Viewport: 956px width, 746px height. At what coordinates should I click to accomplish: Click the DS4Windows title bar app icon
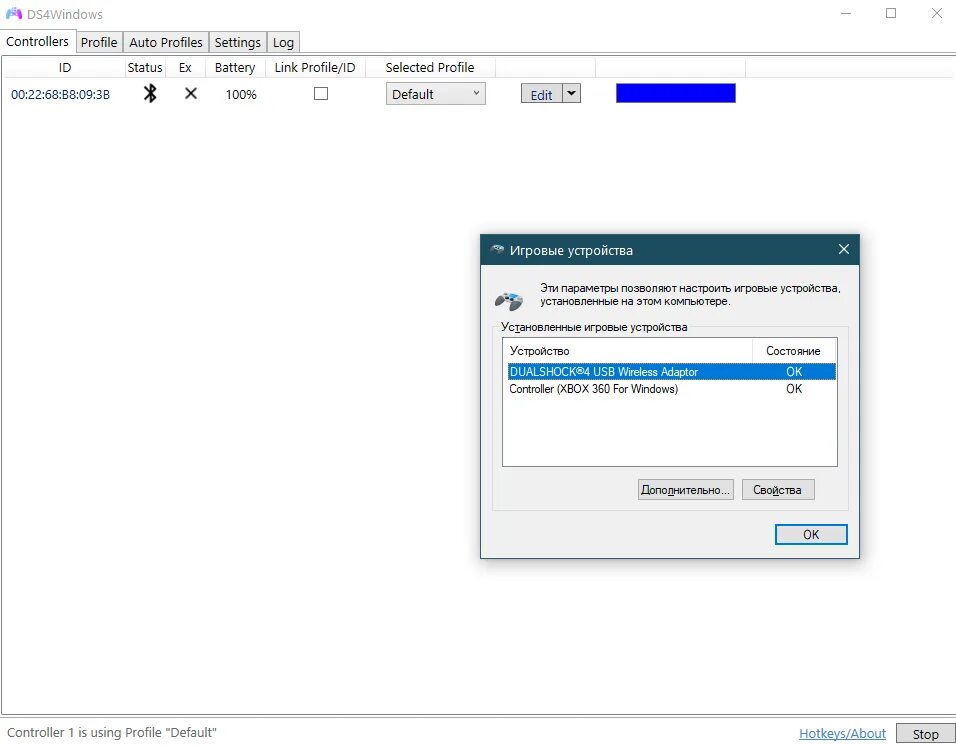14,13
